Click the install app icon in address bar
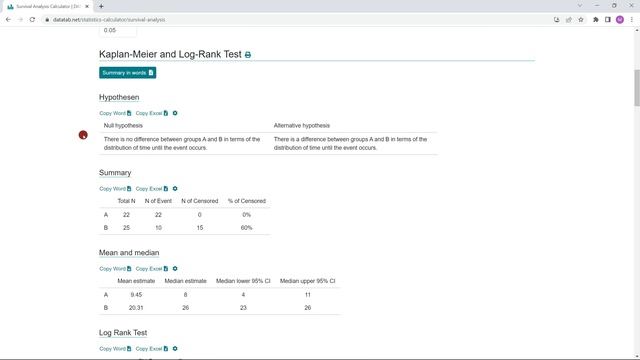 [557, 20]
